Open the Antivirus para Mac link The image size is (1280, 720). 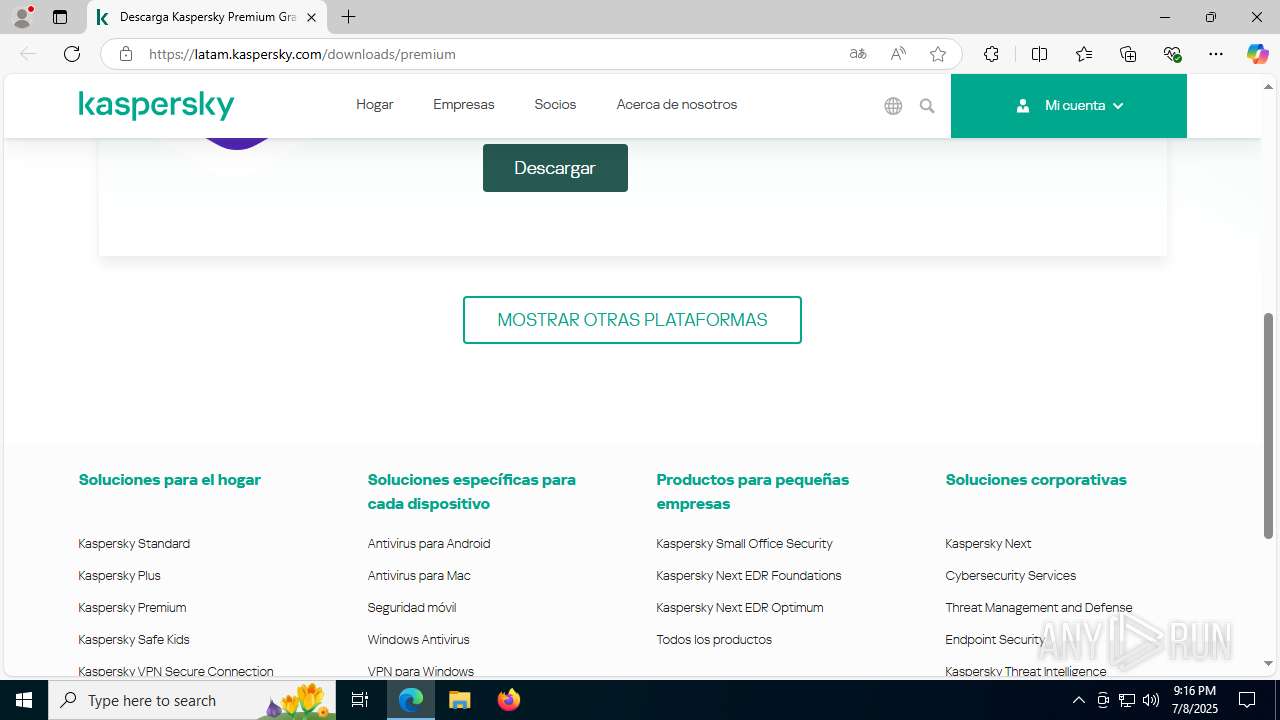click(419, 576)
